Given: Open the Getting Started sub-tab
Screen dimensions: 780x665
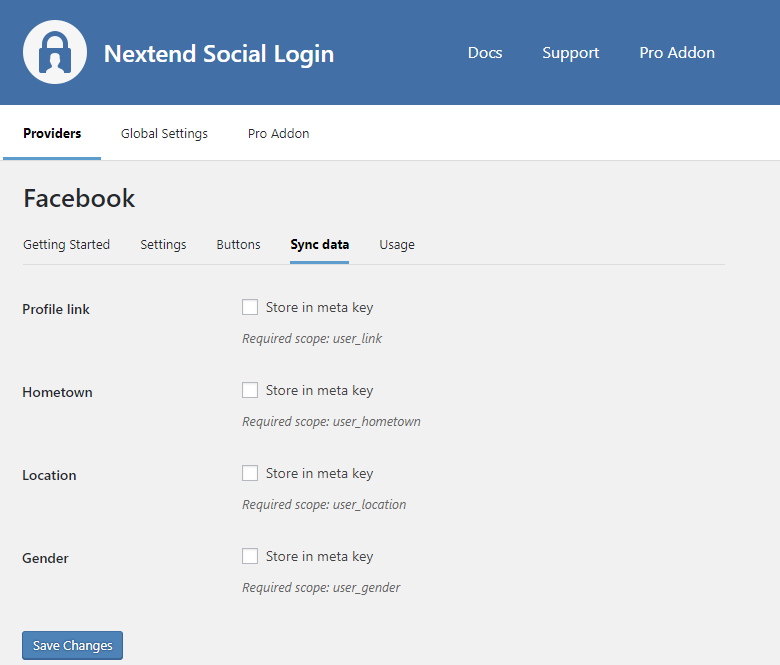Looking at the screenshot, I should (x=66, y=244).
